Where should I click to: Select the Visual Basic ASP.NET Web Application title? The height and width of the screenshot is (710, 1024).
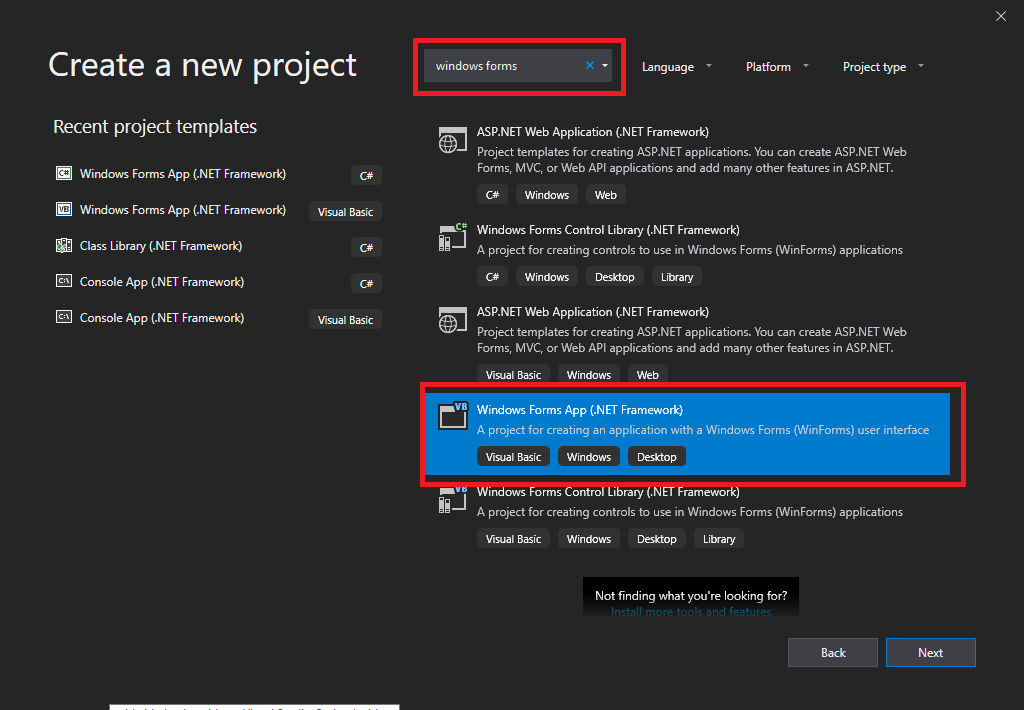592,312
